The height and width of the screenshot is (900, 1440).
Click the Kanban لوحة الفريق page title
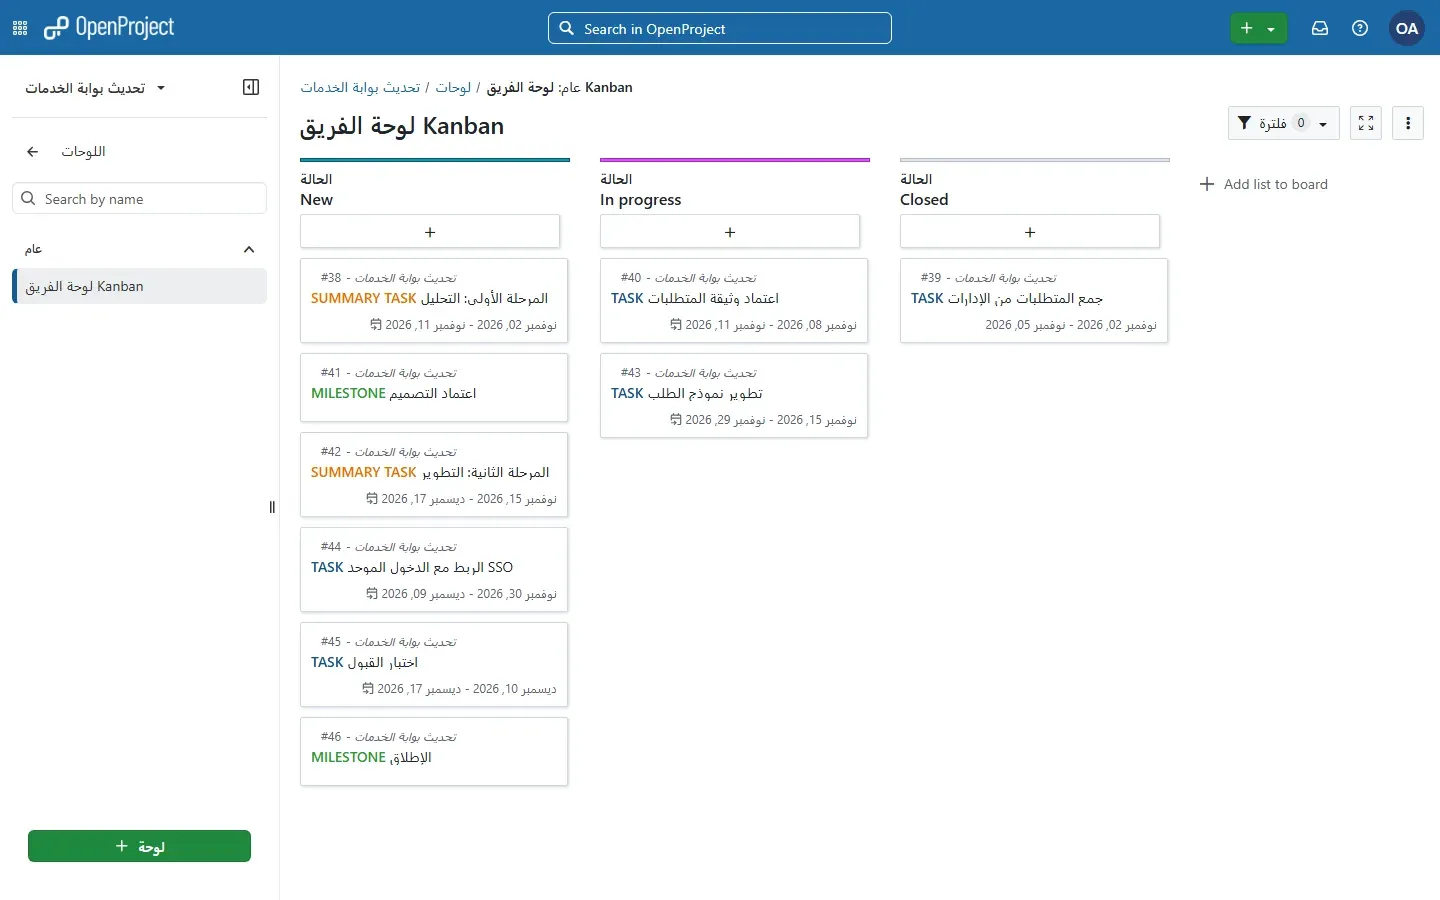[x=402, y=126]
